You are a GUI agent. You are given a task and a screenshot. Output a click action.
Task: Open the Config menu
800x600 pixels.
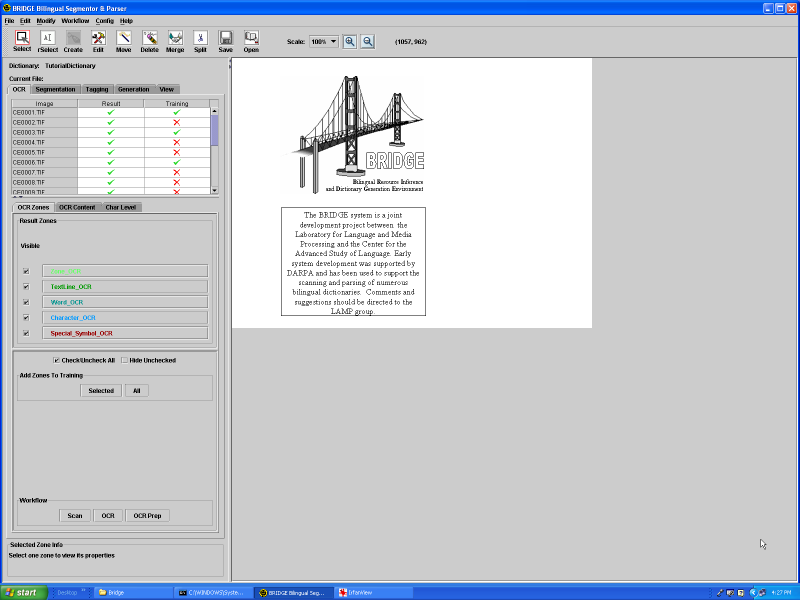click(104, 20)
